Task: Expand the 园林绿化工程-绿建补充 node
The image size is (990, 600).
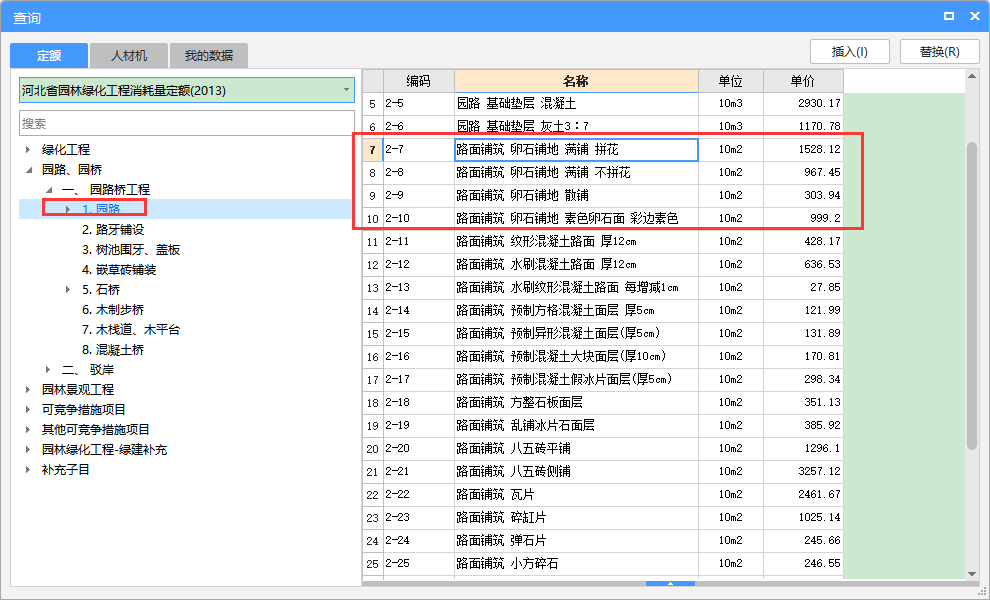Action: (x=28, y=450)
